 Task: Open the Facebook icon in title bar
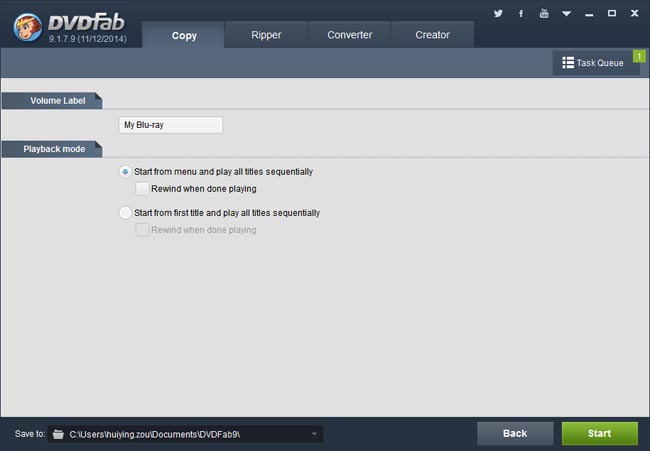point(521,14)
